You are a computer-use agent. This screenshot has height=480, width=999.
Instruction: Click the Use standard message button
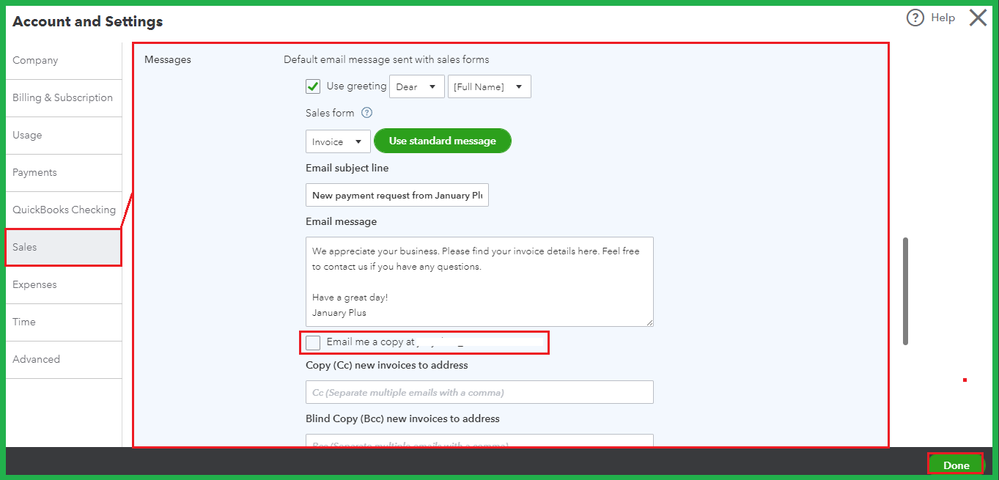click(x=442, y=141)
